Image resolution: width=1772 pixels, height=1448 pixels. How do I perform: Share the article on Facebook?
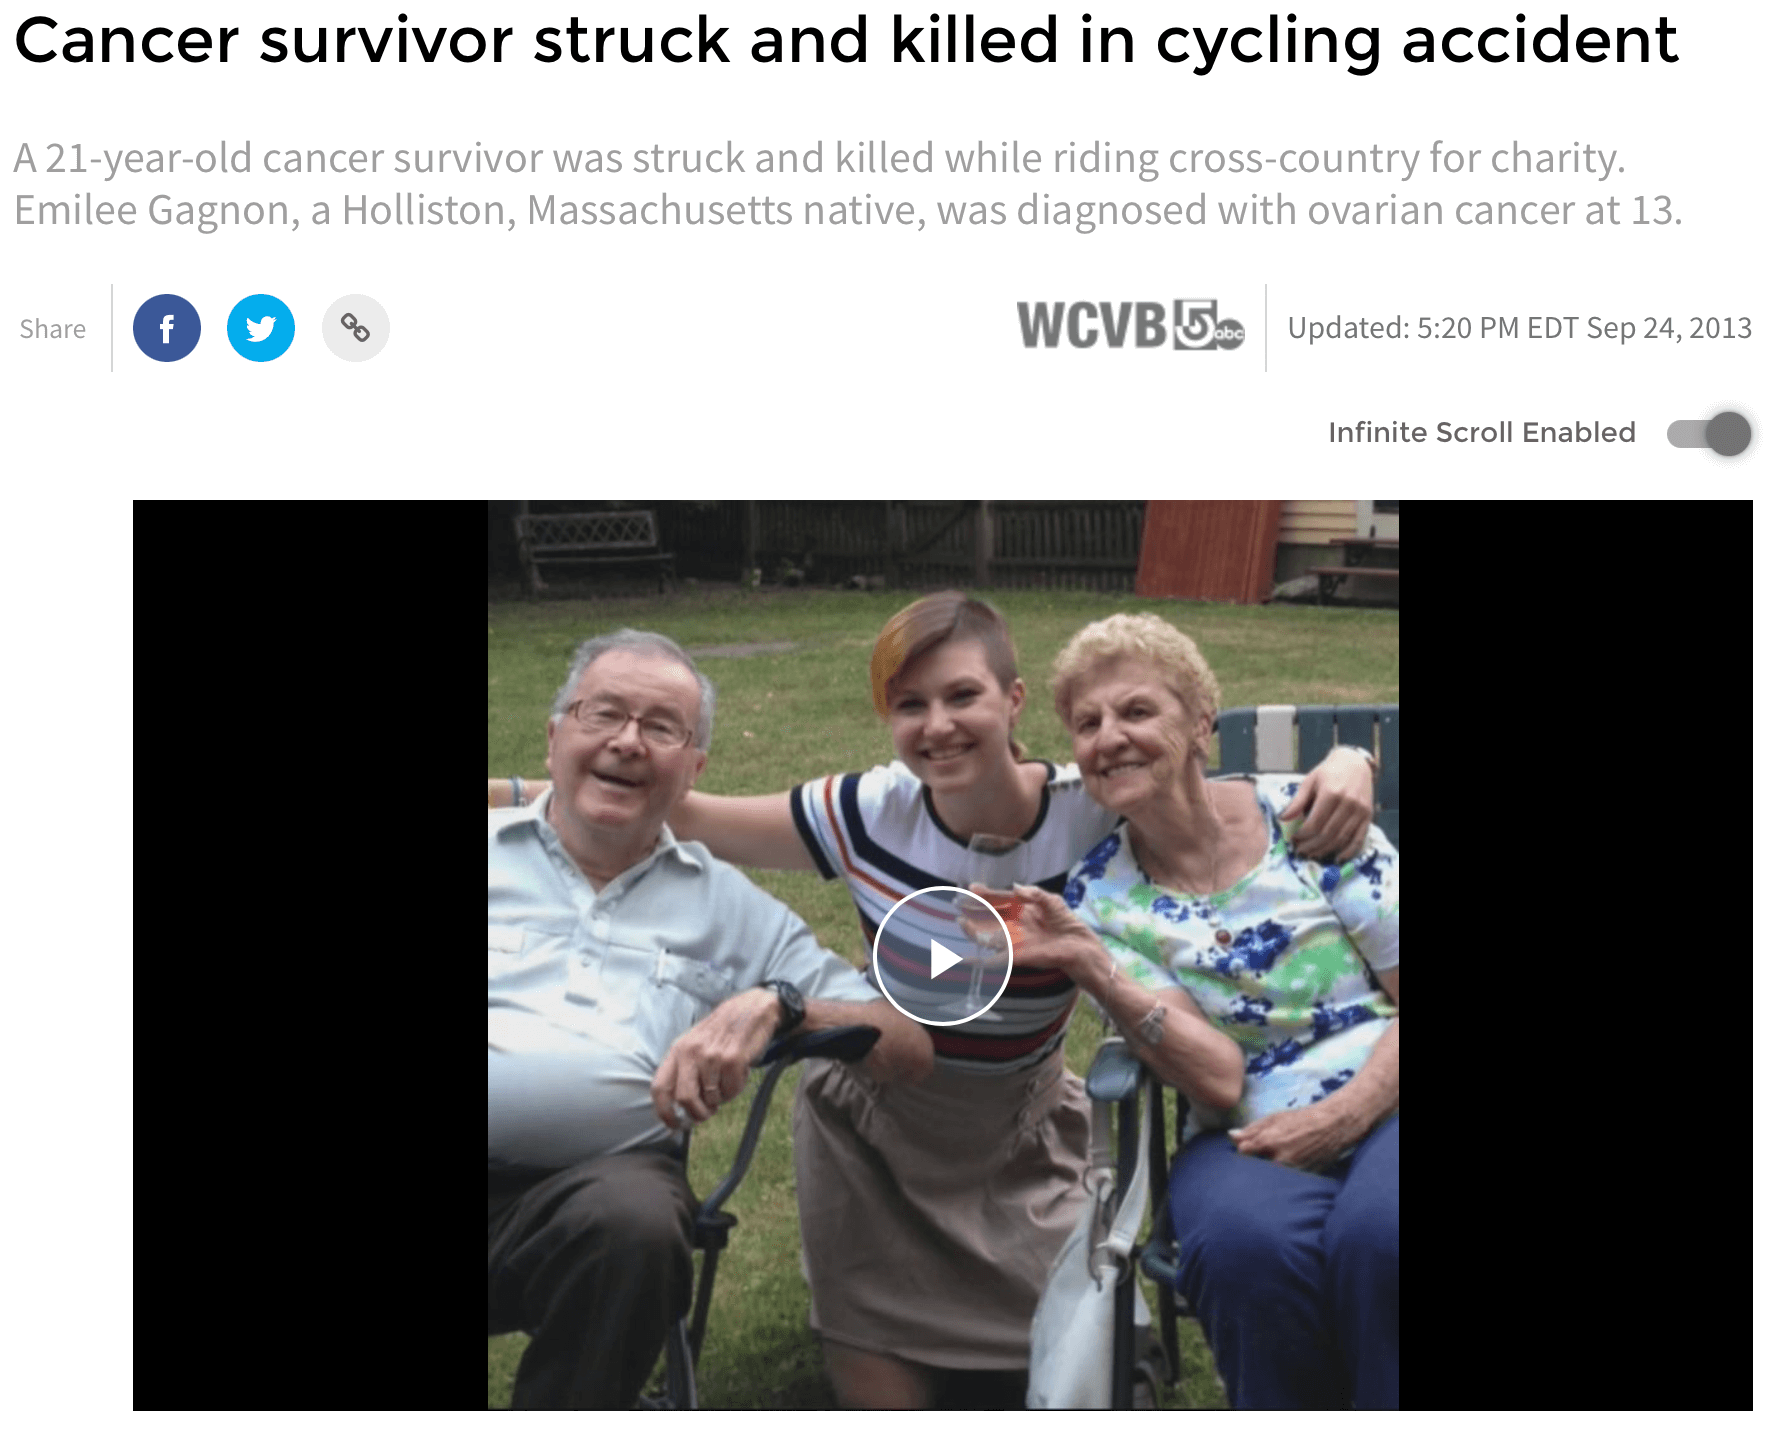167,328
